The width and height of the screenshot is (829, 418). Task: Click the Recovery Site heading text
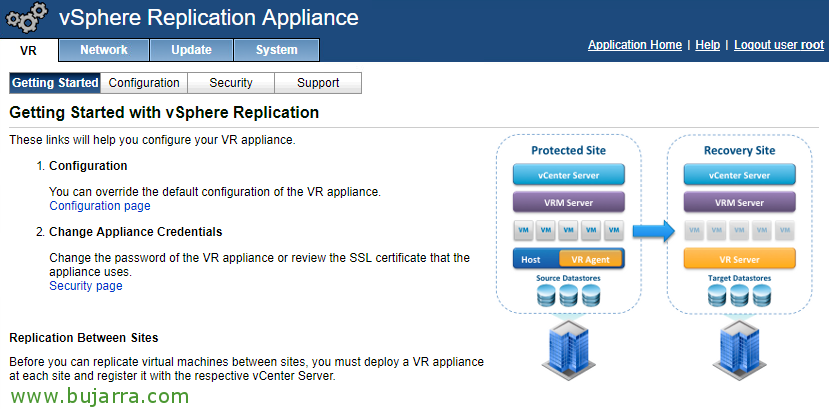pos(739,151)
